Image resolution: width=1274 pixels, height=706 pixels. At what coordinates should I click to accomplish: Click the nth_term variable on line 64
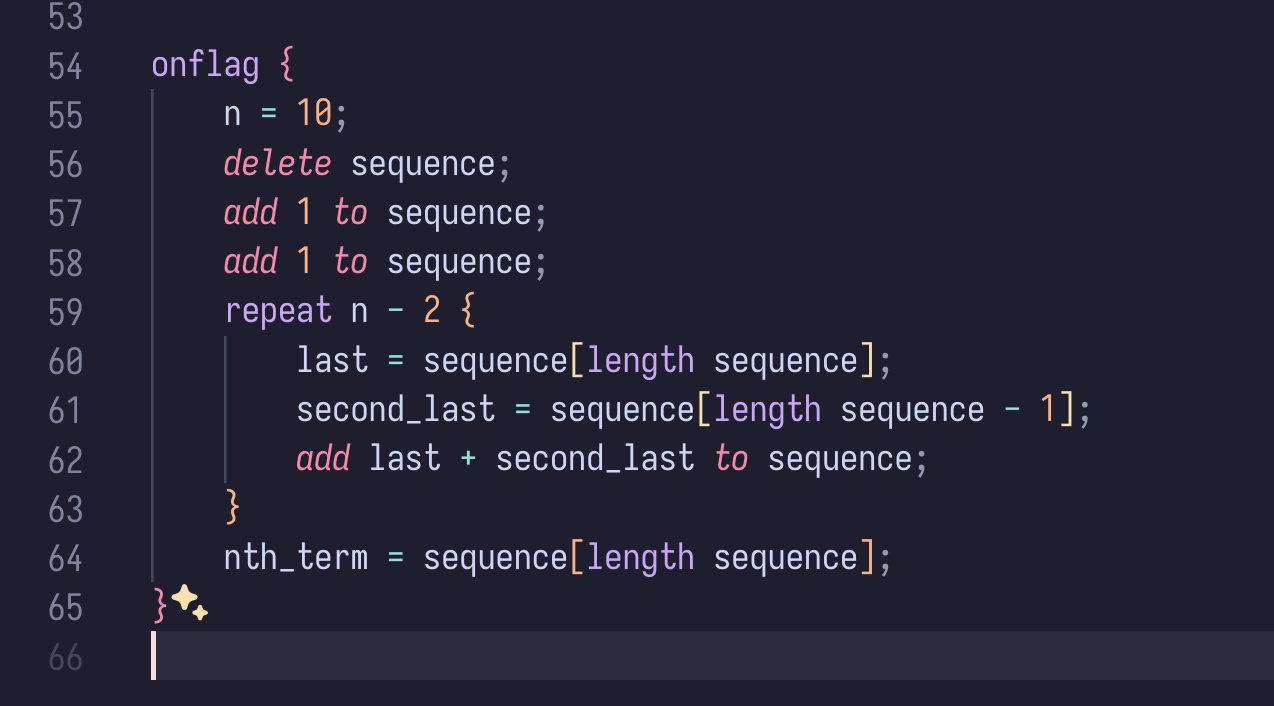pyautogui.click(x=296, y=557)
